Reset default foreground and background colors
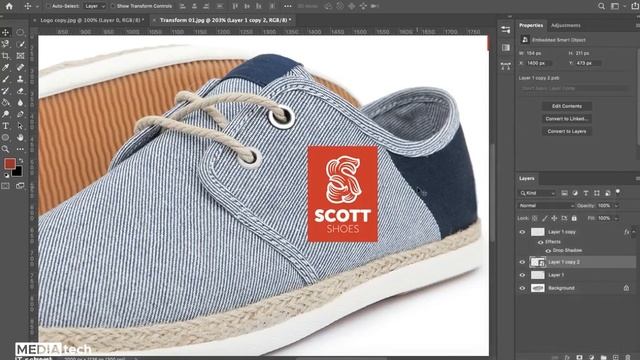 pyautogui.click(x=6, y=175)
